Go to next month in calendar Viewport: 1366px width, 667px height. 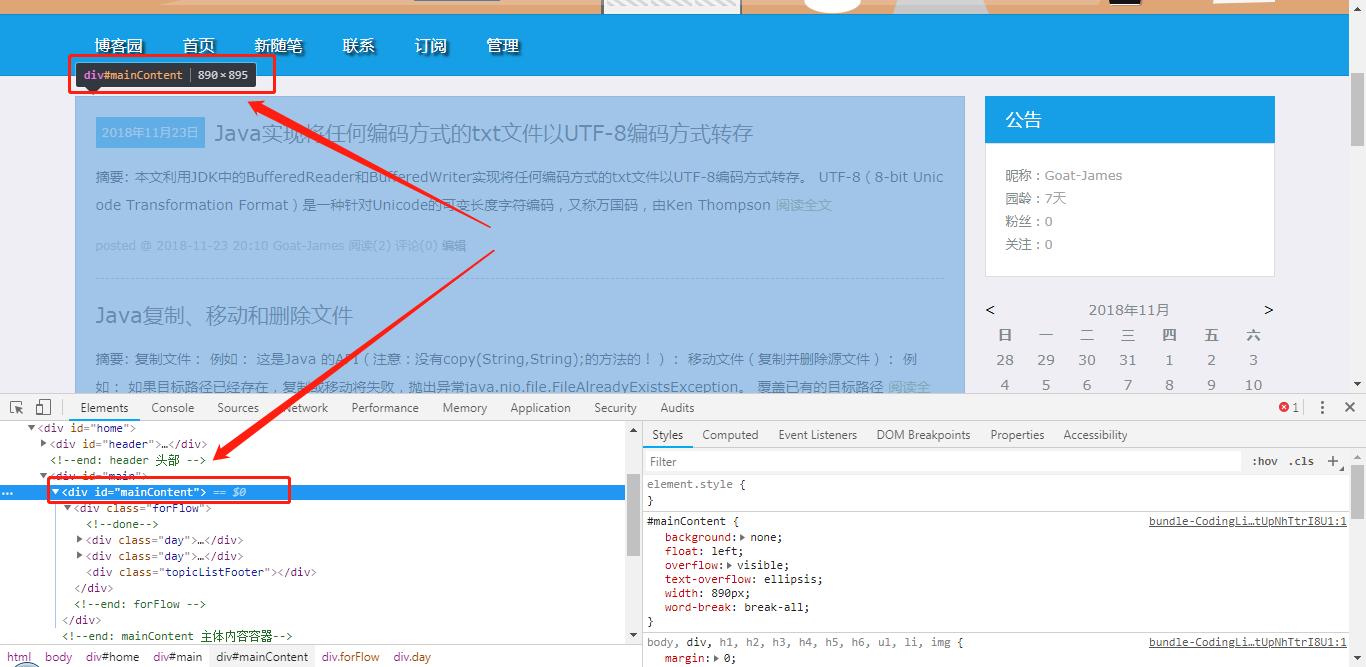pos(1269,310)
